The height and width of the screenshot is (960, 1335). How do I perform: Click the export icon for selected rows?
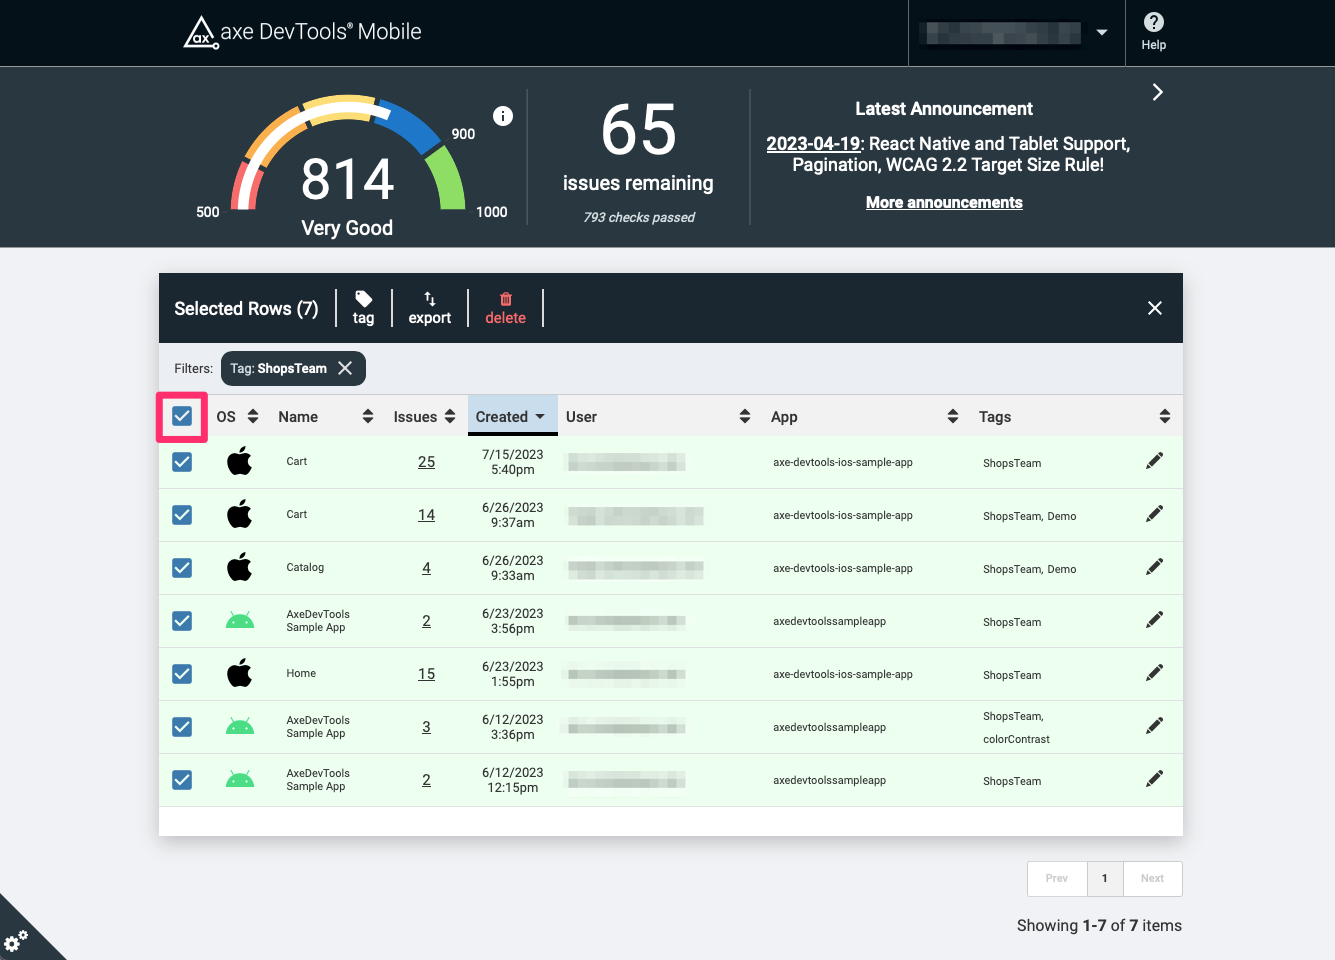429,308
